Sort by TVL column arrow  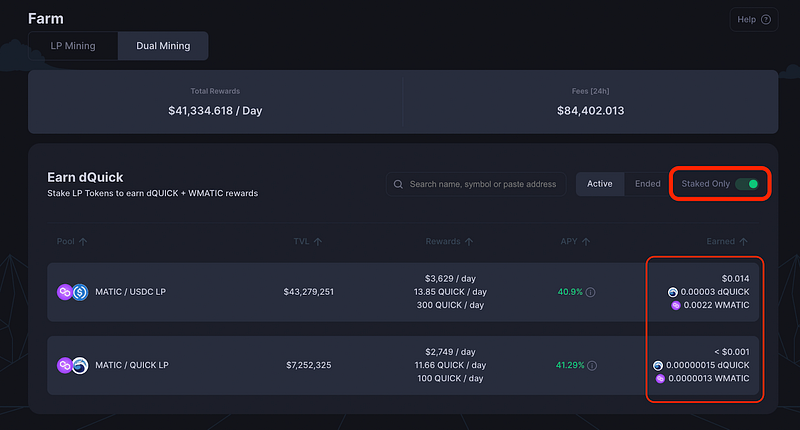pos(318,241)
